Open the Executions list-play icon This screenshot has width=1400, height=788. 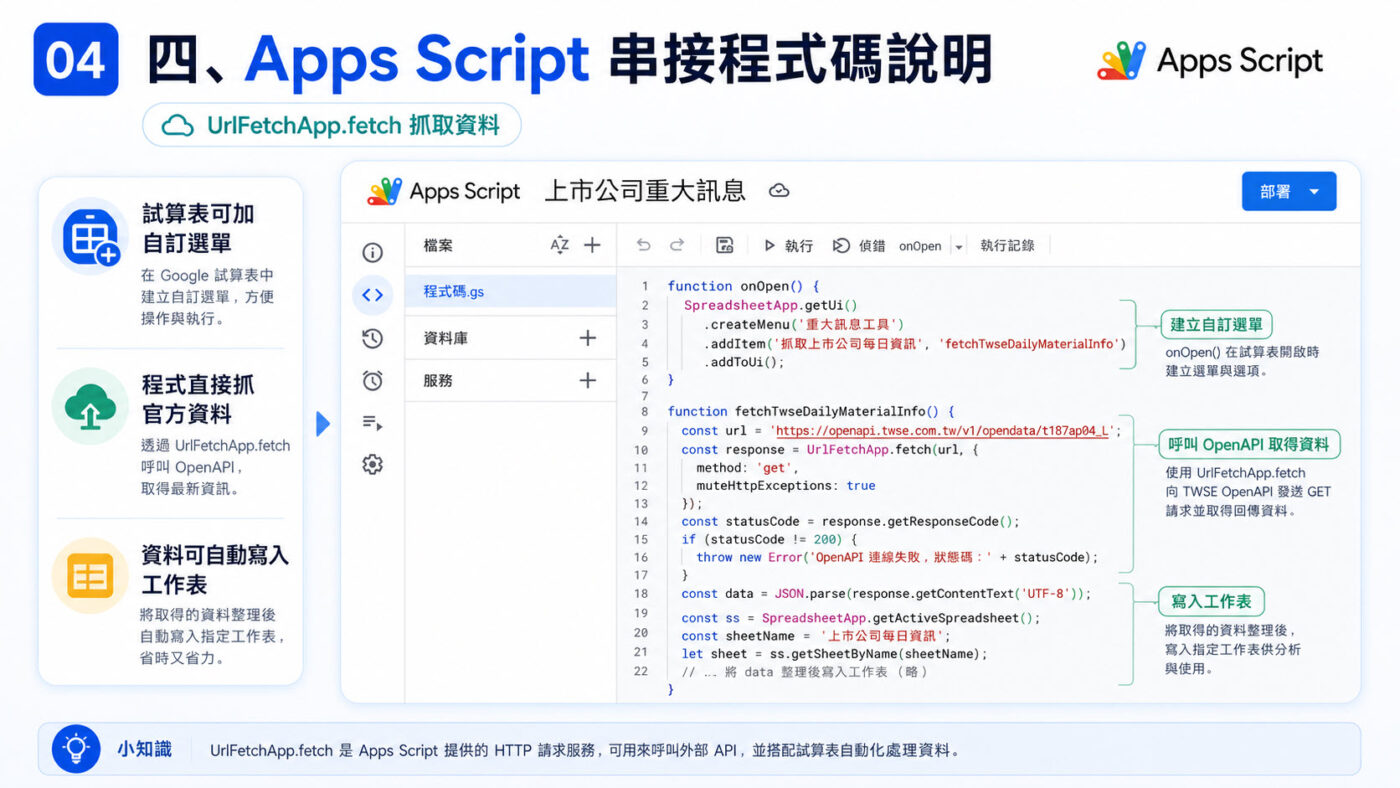372,423
